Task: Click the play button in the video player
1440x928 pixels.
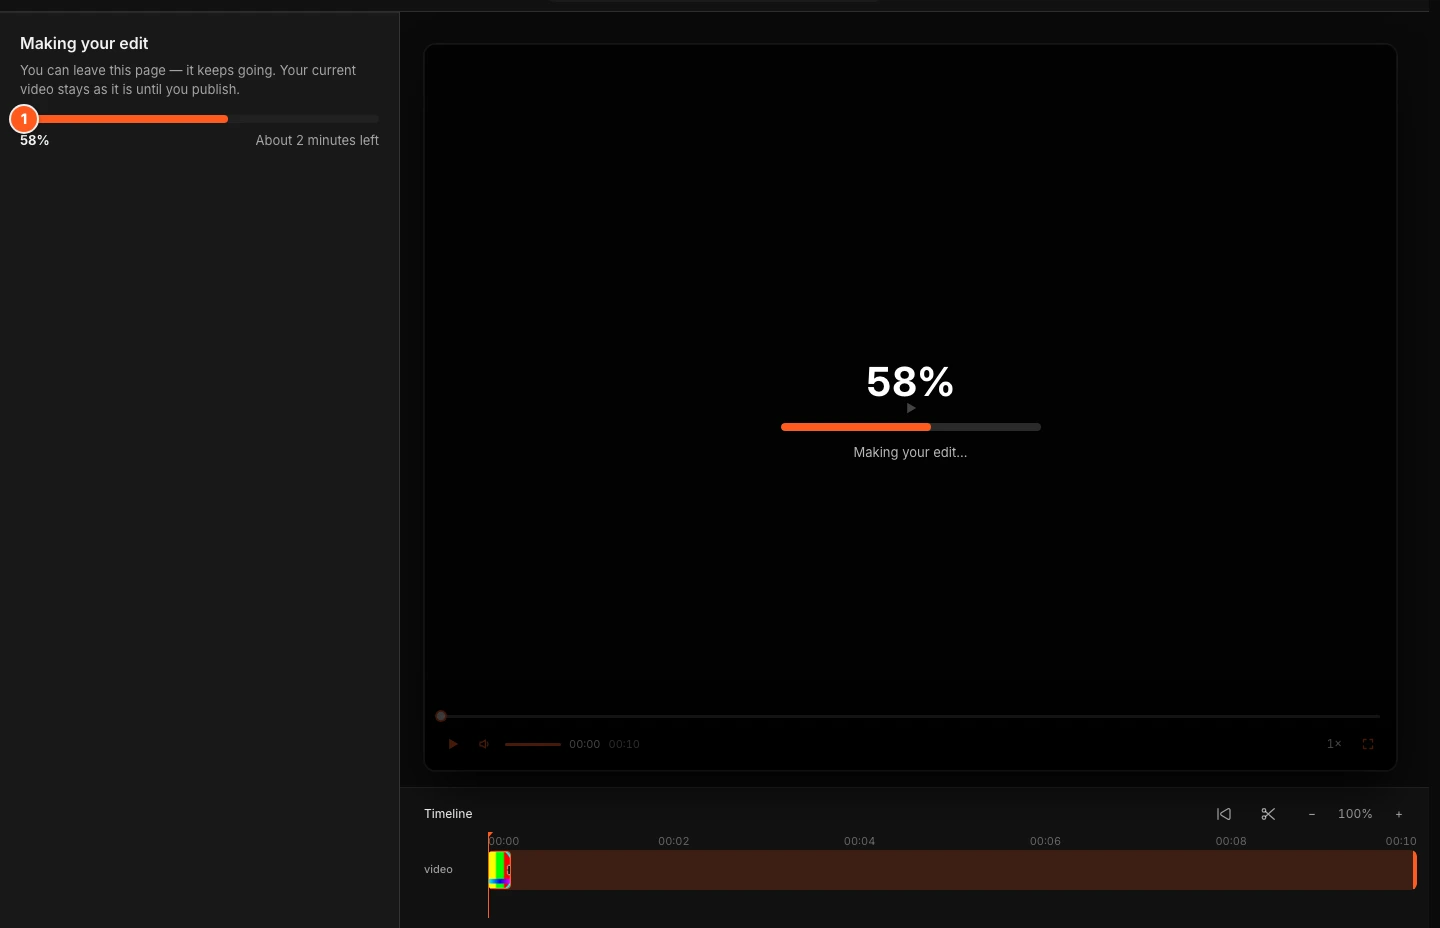Action: pyautogui.click(x=453, y=744)
